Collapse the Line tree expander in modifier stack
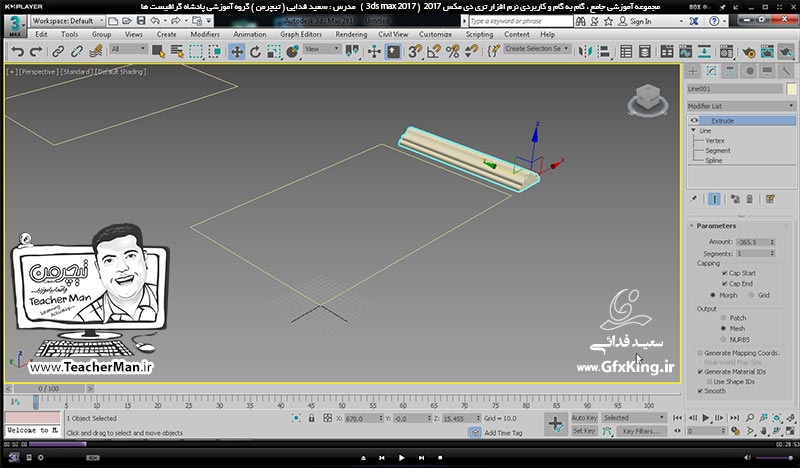Image resolution: width=800 pixels, height=468 pixels. 693,131
